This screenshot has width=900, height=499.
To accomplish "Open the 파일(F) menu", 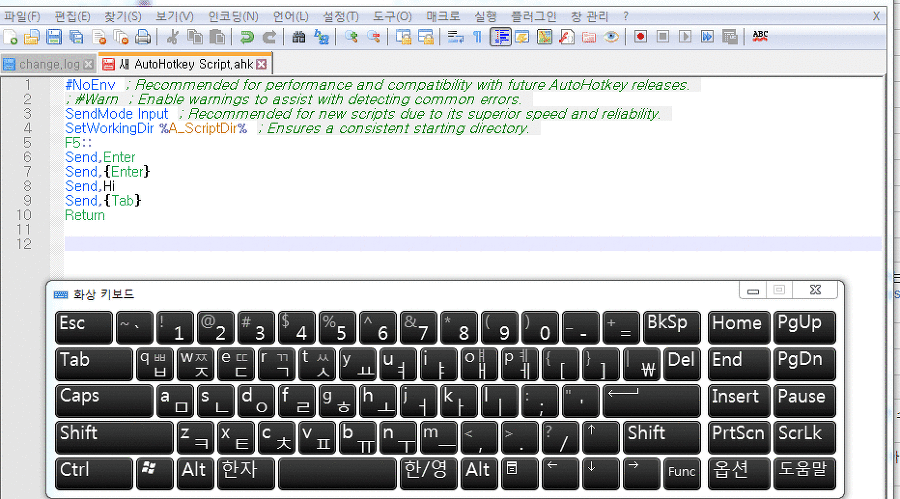I will [22, 16].
